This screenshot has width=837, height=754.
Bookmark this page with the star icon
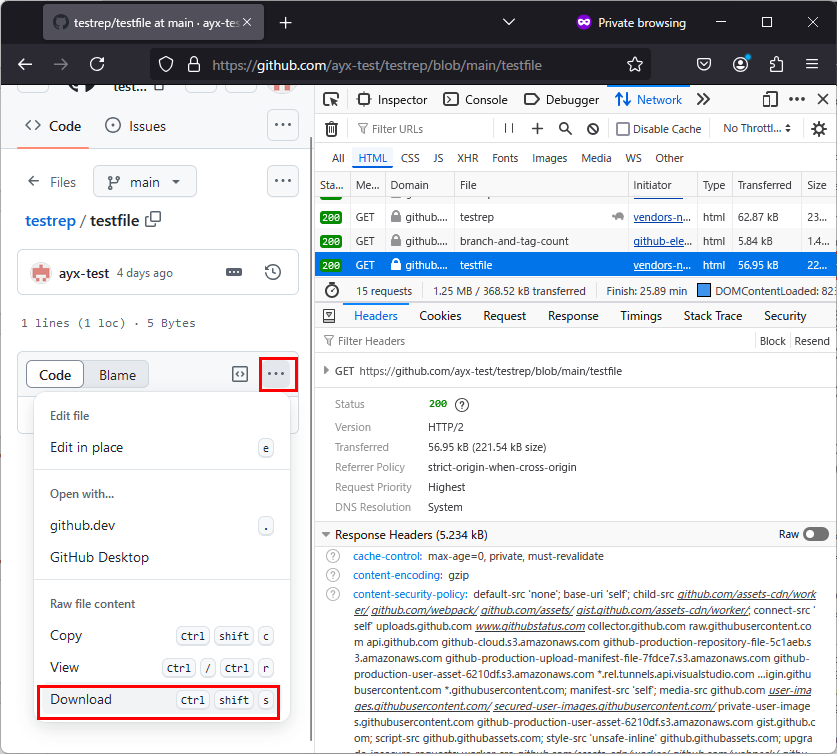tap(635, 65)
